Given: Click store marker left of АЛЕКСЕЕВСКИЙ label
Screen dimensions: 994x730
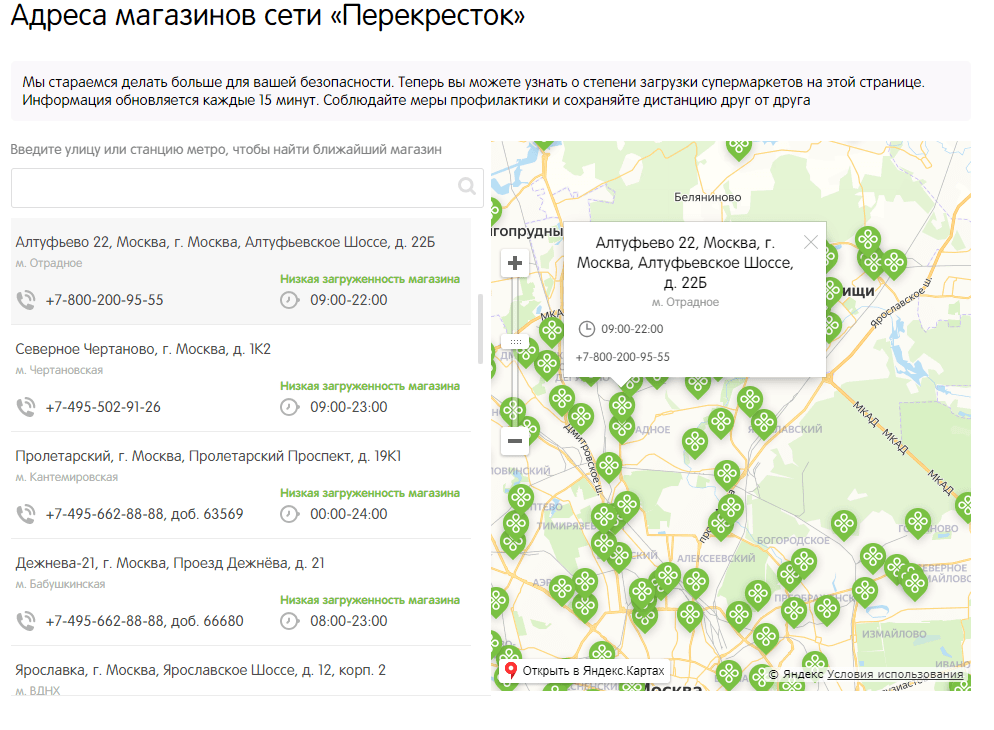Looking at the screenshot, I should coord(667,575).
